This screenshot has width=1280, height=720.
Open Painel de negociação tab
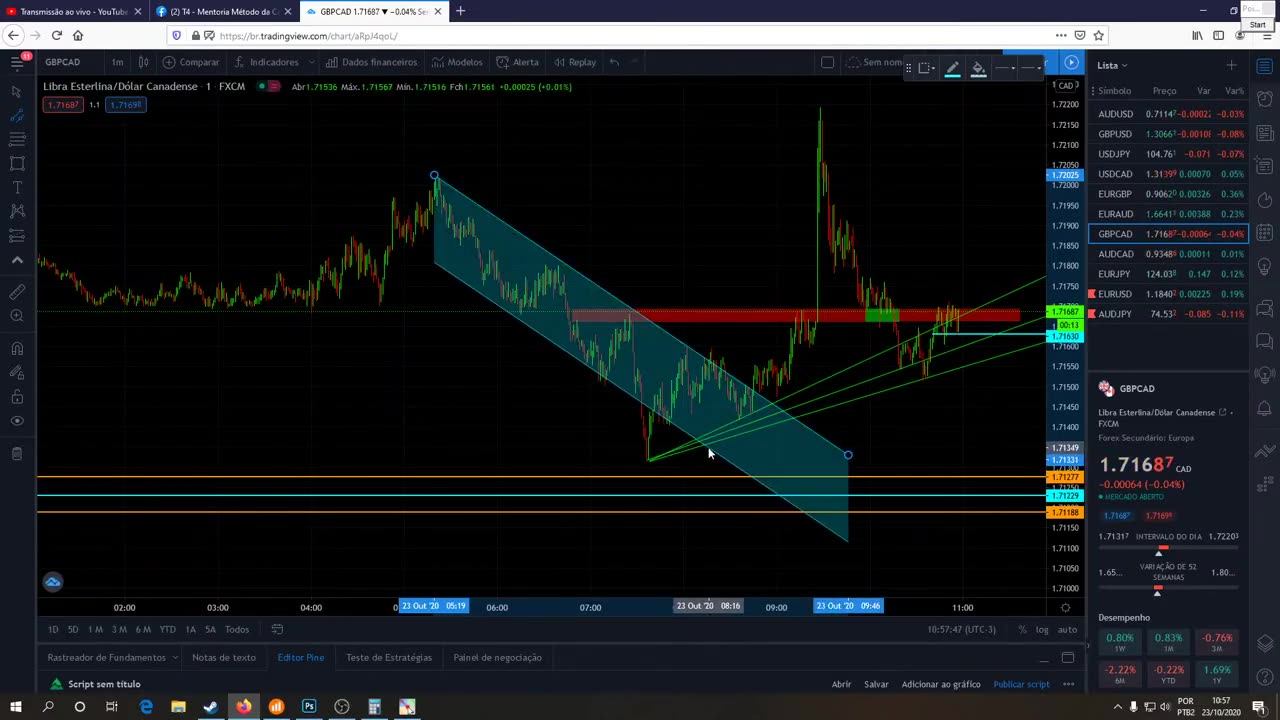[x=497, y=657]
